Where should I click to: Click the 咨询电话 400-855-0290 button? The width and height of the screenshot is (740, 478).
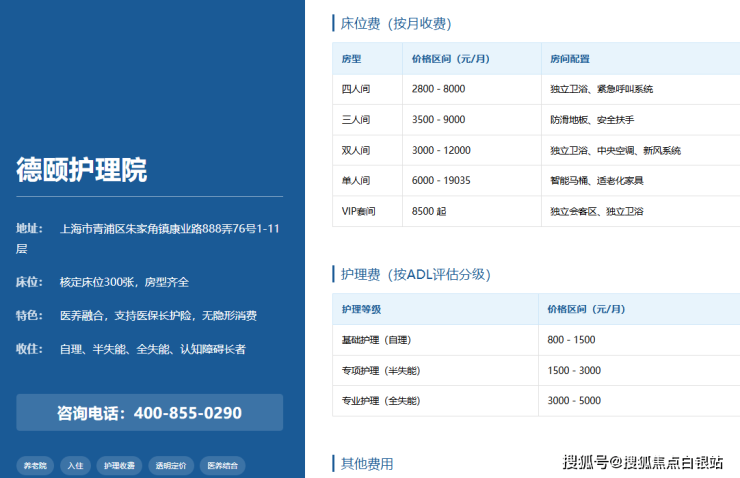(x=150, y=412)
